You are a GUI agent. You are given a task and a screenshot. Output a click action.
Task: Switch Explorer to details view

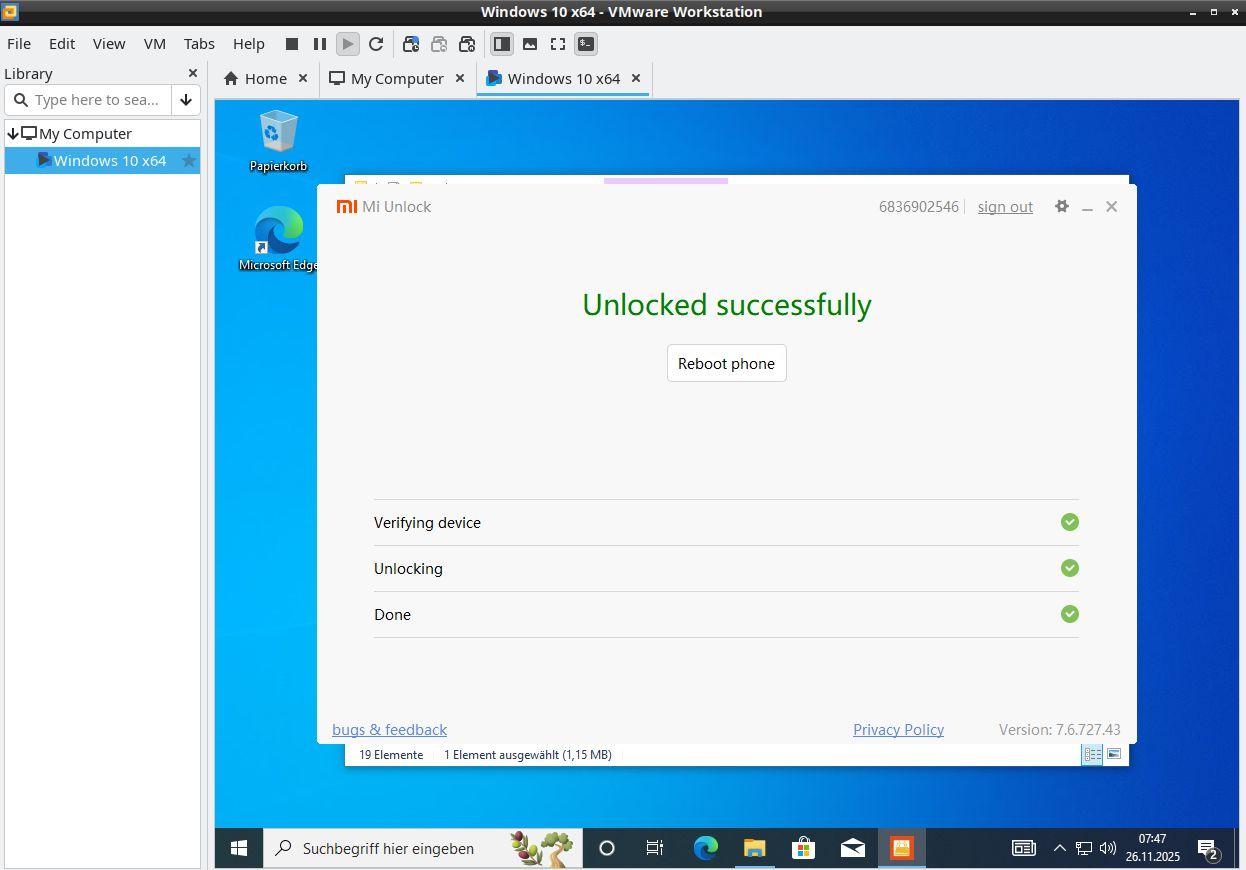click(1092, 754)
